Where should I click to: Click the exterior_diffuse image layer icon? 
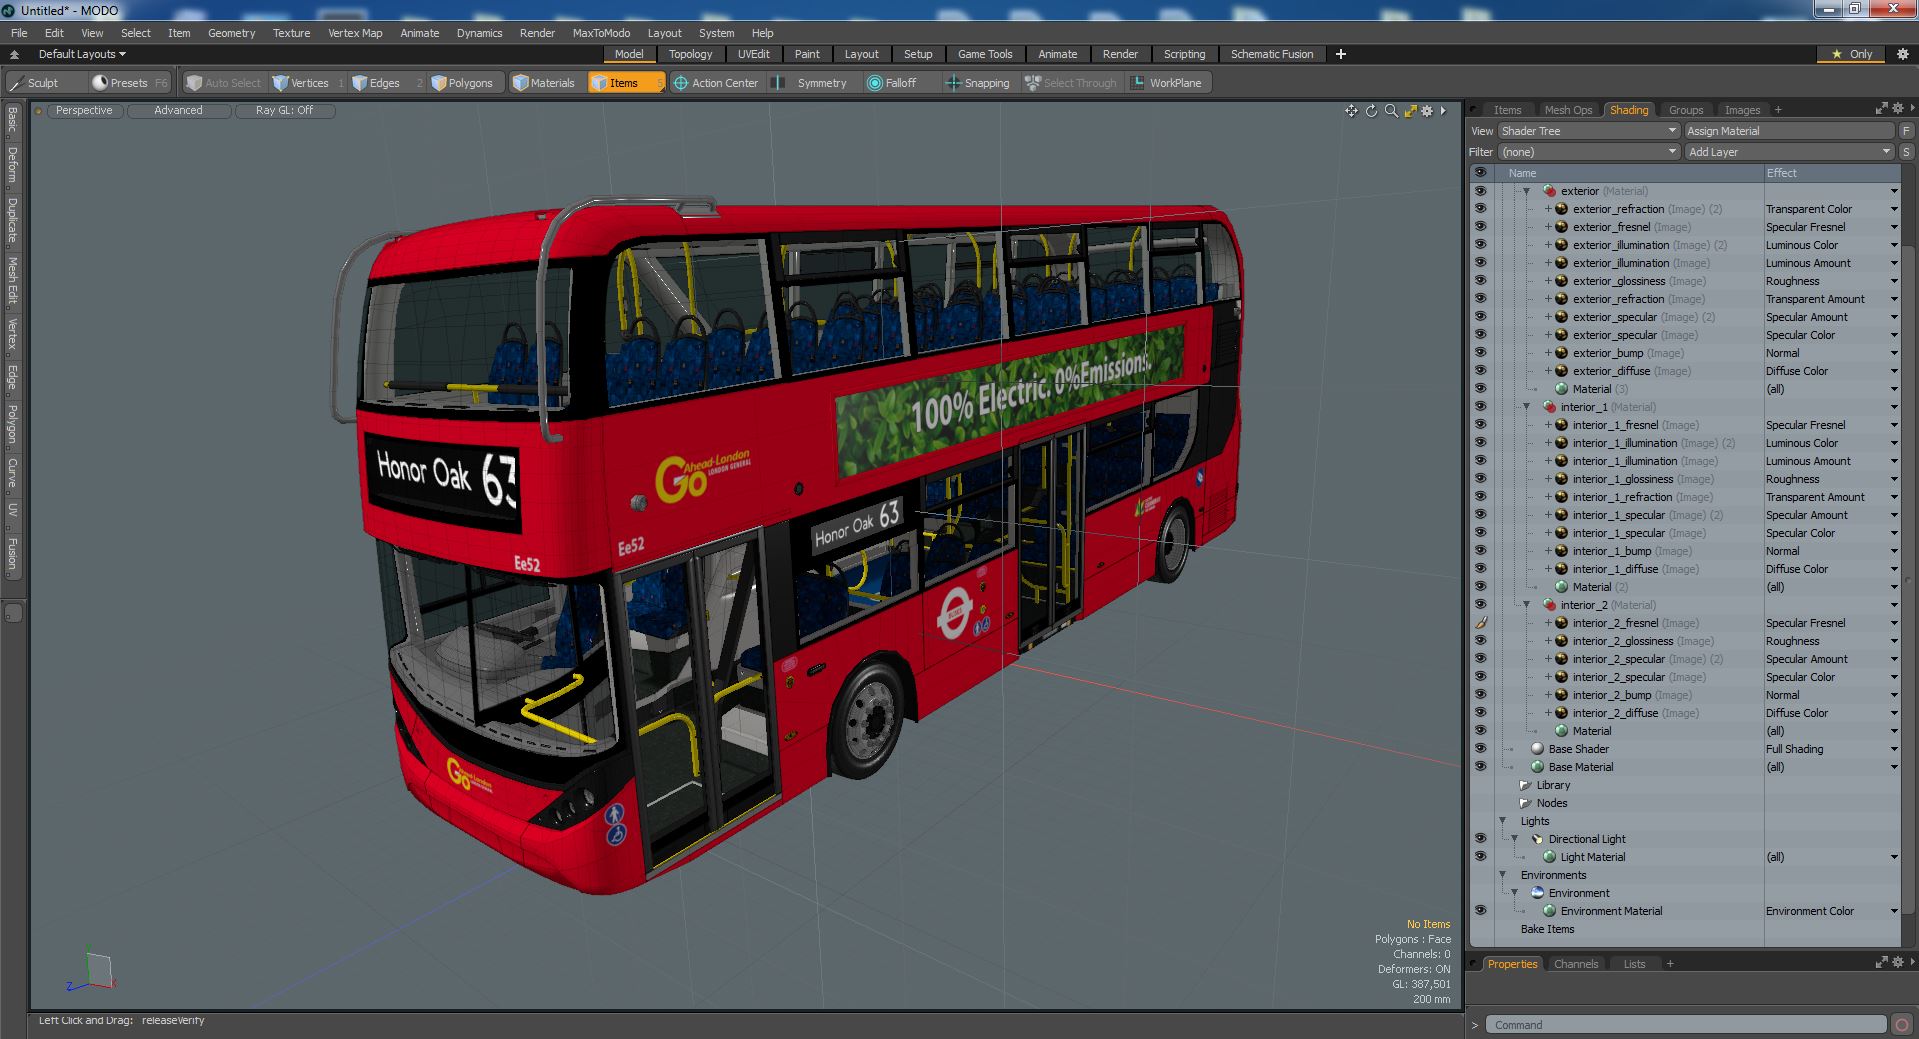pyautogui.click(x=1561, y=371)
